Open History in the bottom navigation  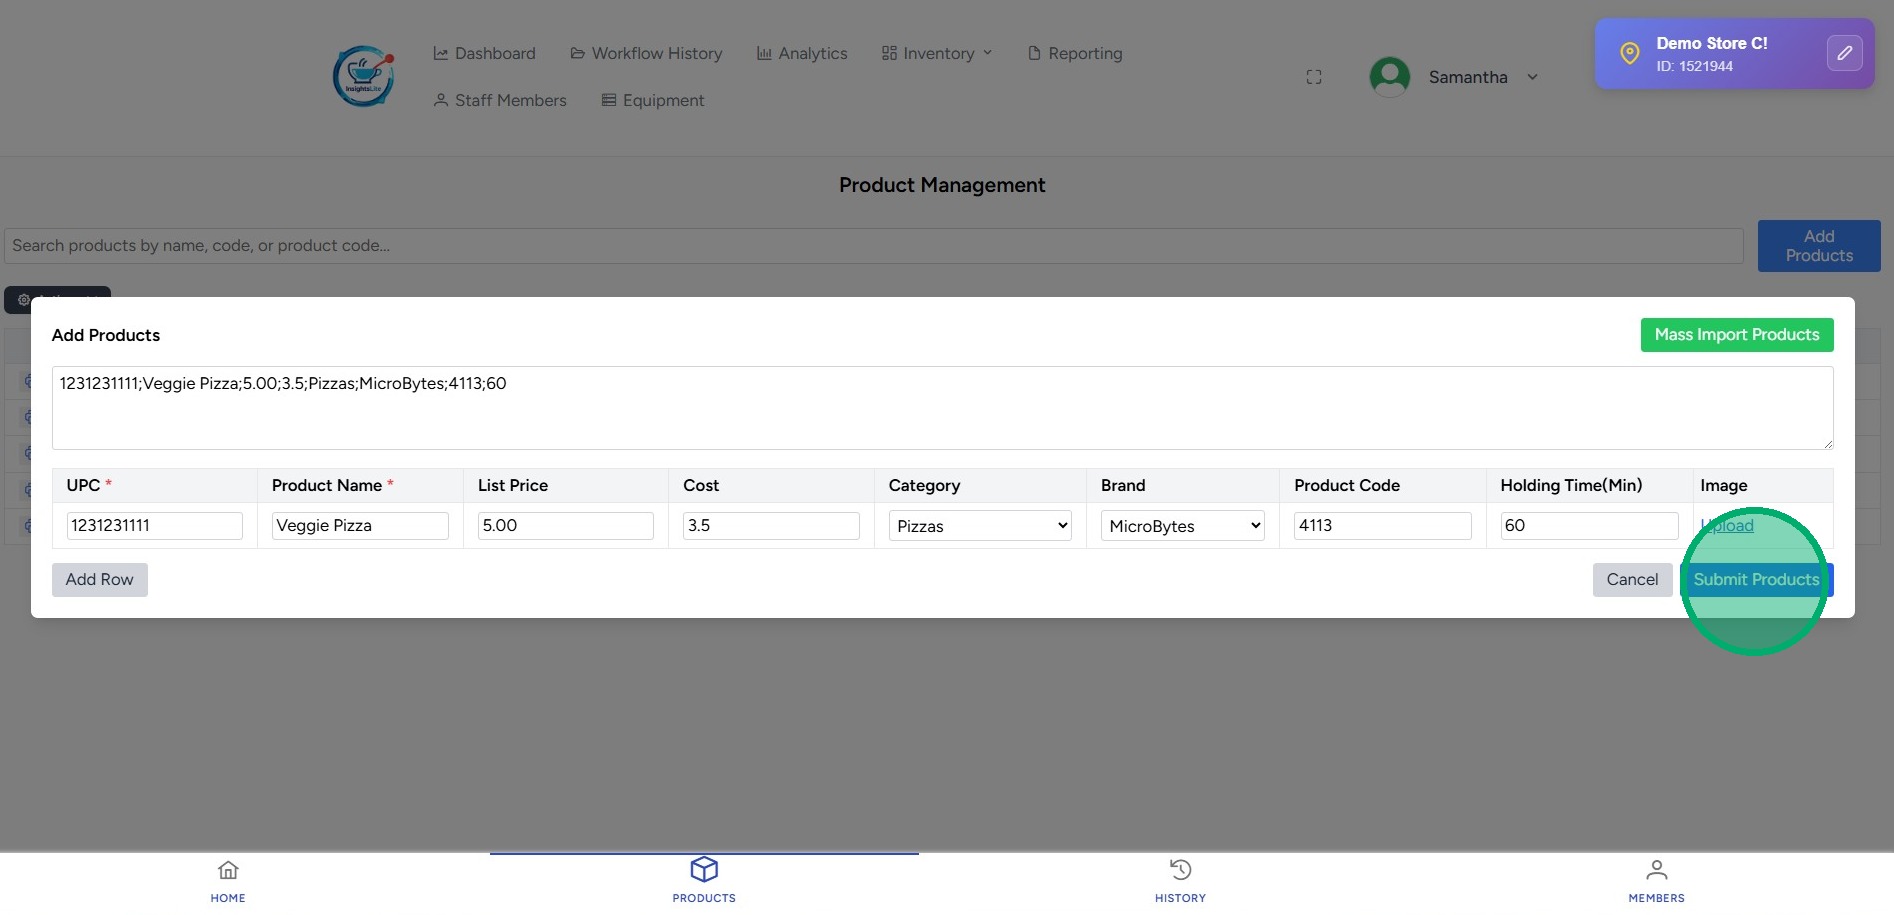(1180, 880)
